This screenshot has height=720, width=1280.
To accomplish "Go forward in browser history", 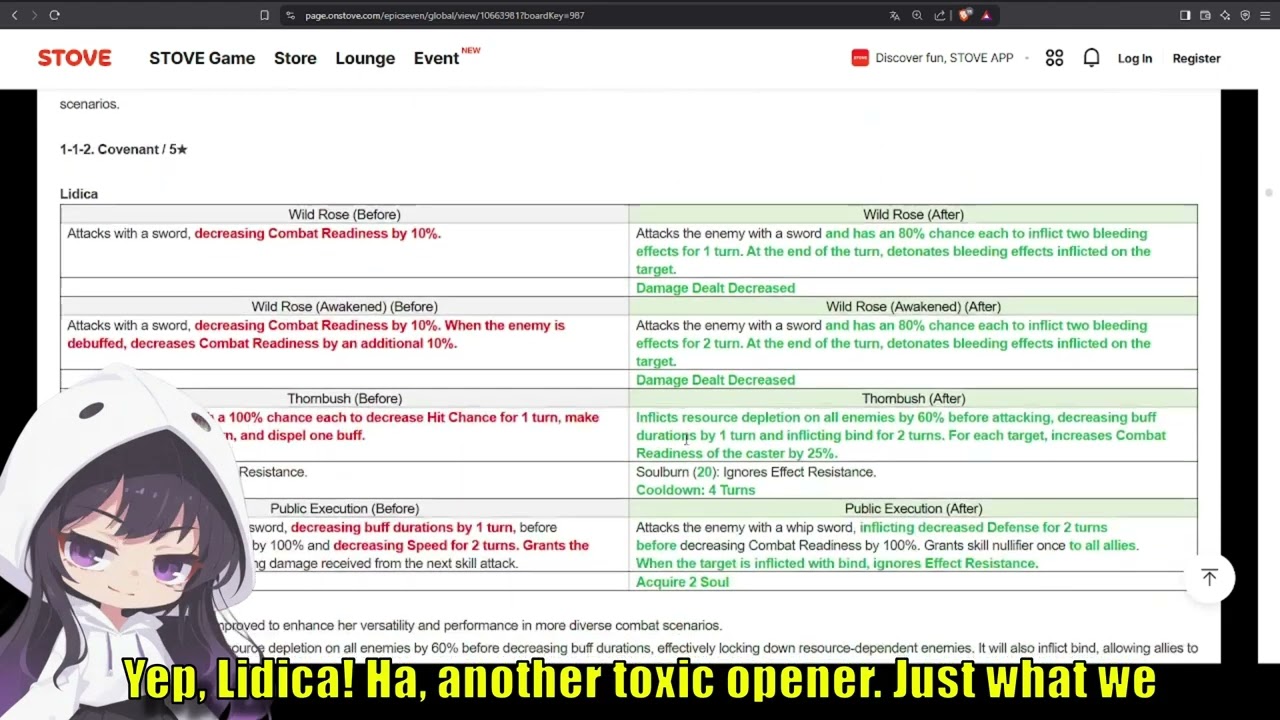I will pyautogui.click(x=34, y=15).
